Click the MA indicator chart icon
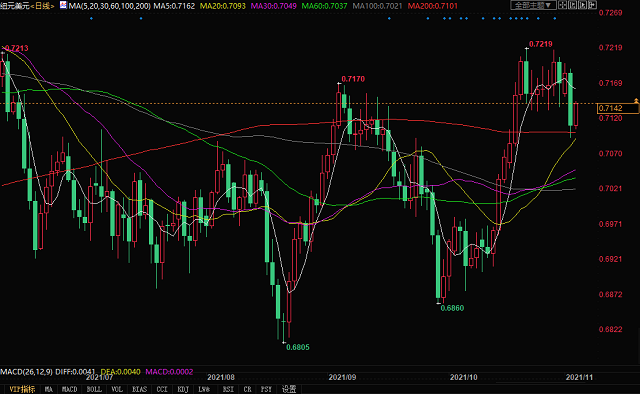This screenshot has width=640, height=394. pyautogui.click(x=63, y=5)
